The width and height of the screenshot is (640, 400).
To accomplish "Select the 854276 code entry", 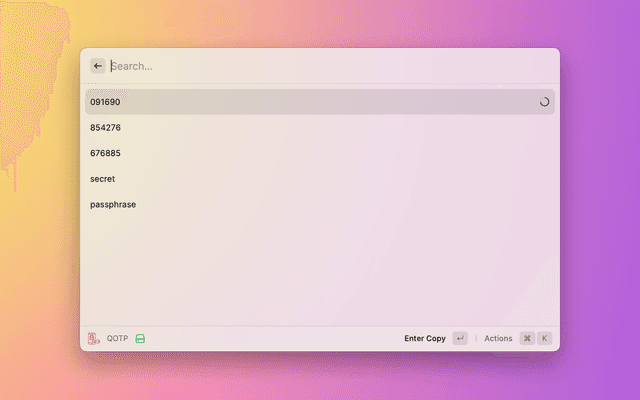I will (105, 128).
